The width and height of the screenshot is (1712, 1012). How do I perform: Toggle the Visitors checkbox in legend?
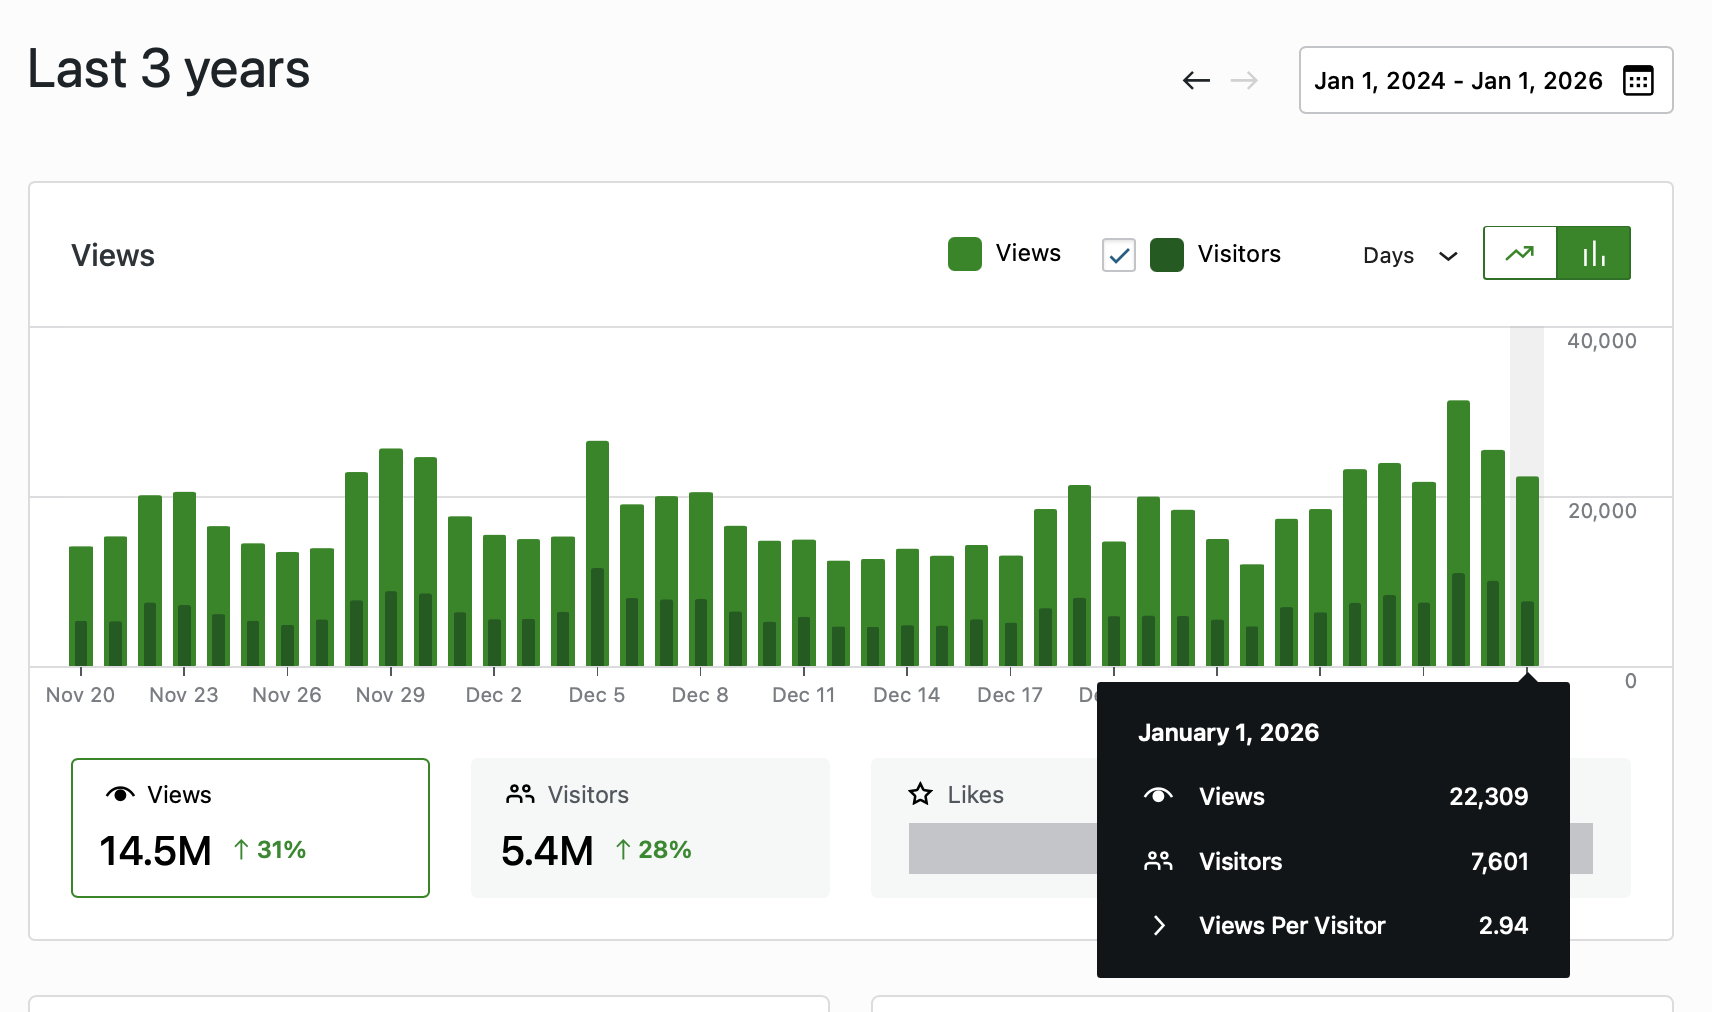(x=1118, y=255)
